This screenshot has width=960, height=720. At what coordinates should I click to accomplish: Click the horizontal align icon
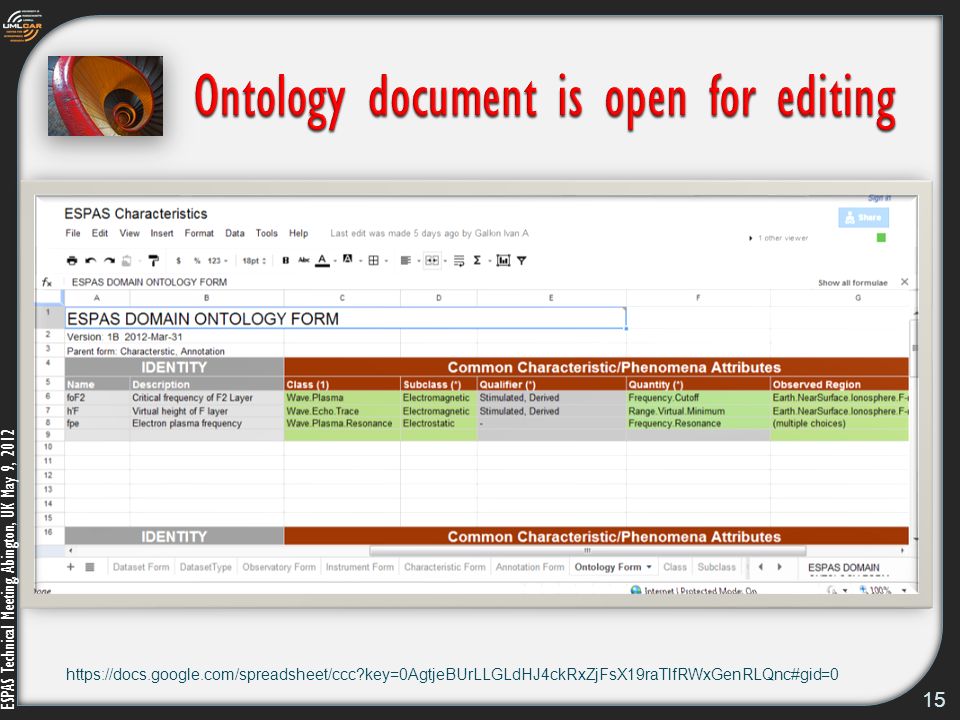(405, 261)
